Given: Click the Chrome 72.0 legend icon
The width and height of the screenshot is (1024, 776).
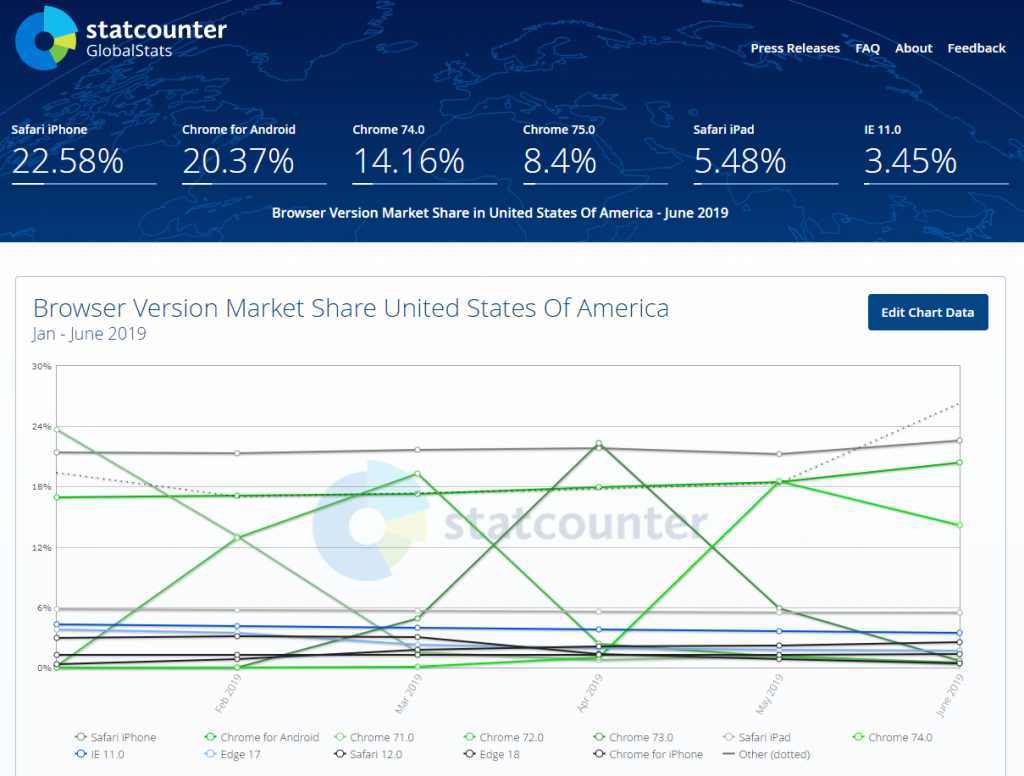Looking at the screenshot, I should coord(469,737).
